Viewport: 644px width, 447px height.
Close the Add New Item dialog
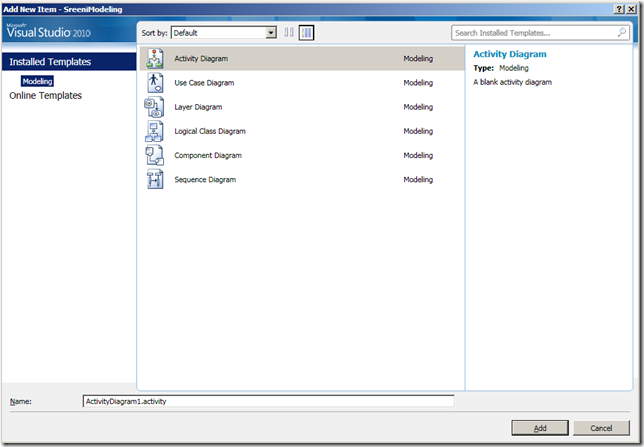click(631, 9)
